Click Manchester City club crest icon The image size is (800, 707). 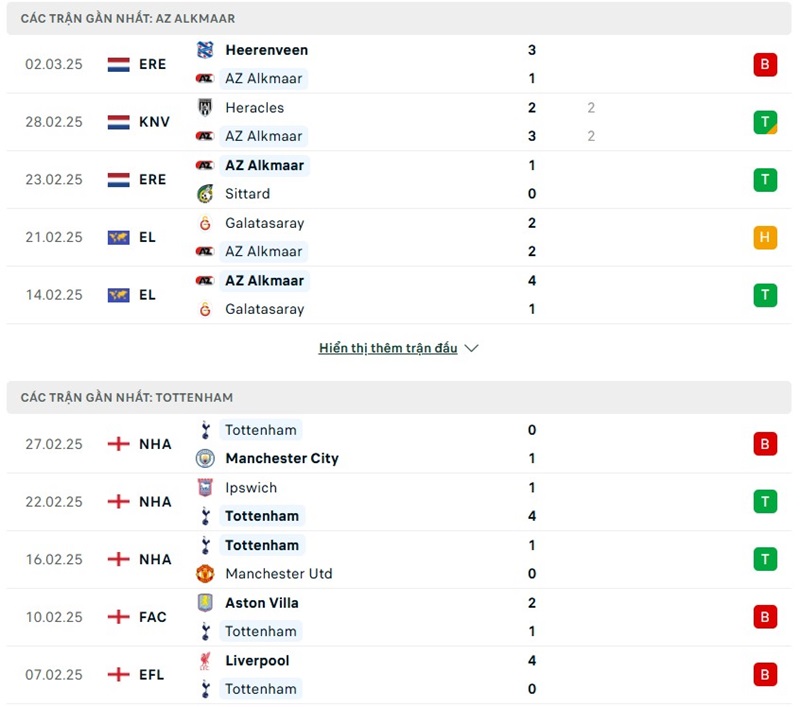tap(205, 459)
